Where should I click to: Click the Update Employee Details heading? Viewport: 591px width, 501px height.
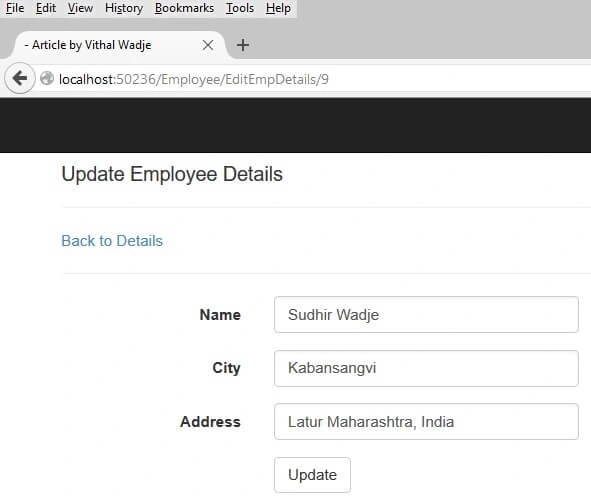point(172,174)
